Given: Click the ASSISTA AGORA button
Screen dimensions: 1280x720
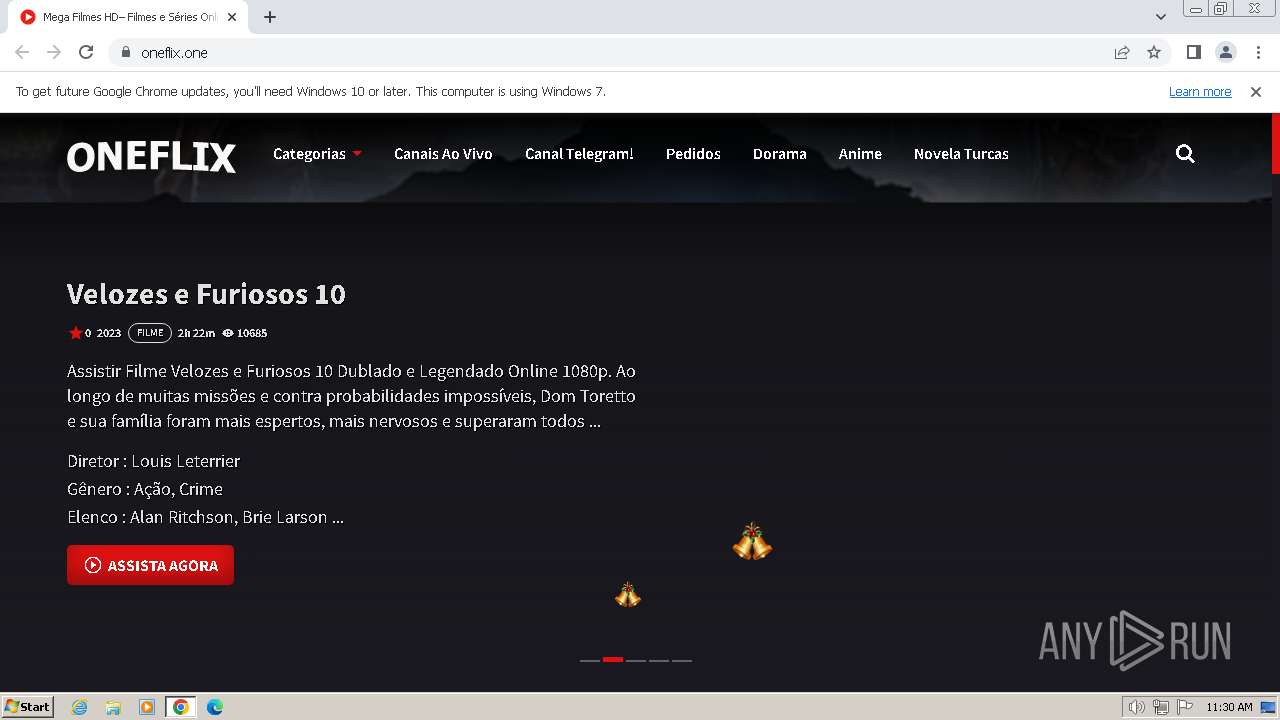Looking at the screenshot, I should (150, 565).
